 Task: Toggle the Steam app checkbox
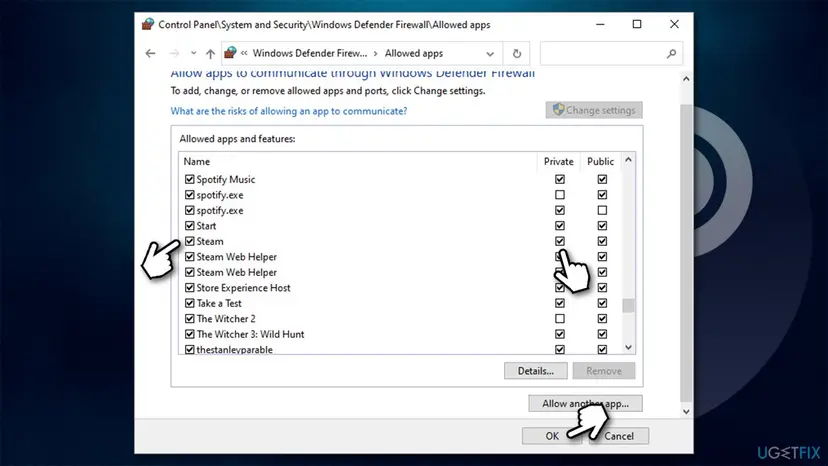[190, 241]
